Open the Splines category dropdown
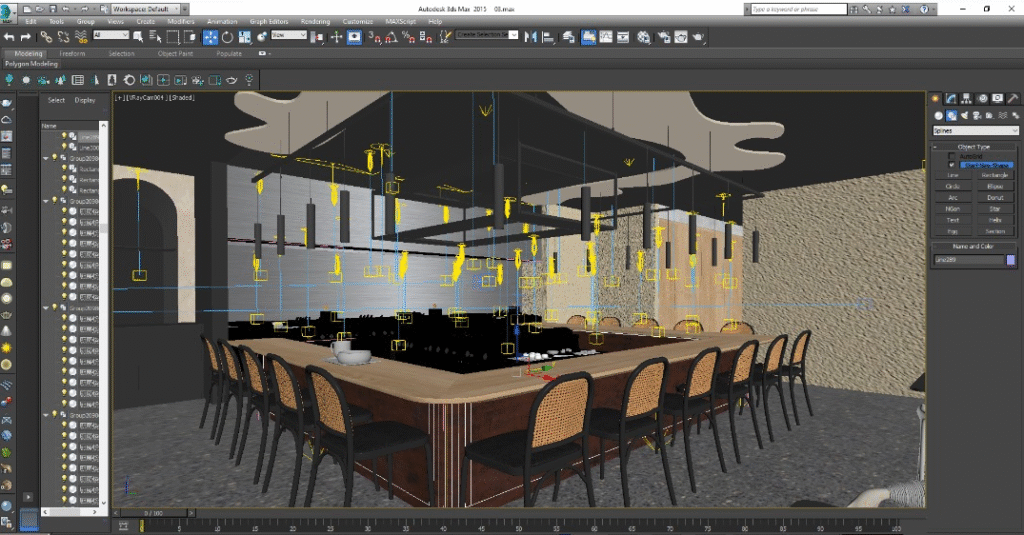1024x535 pixels. (974, 130)
